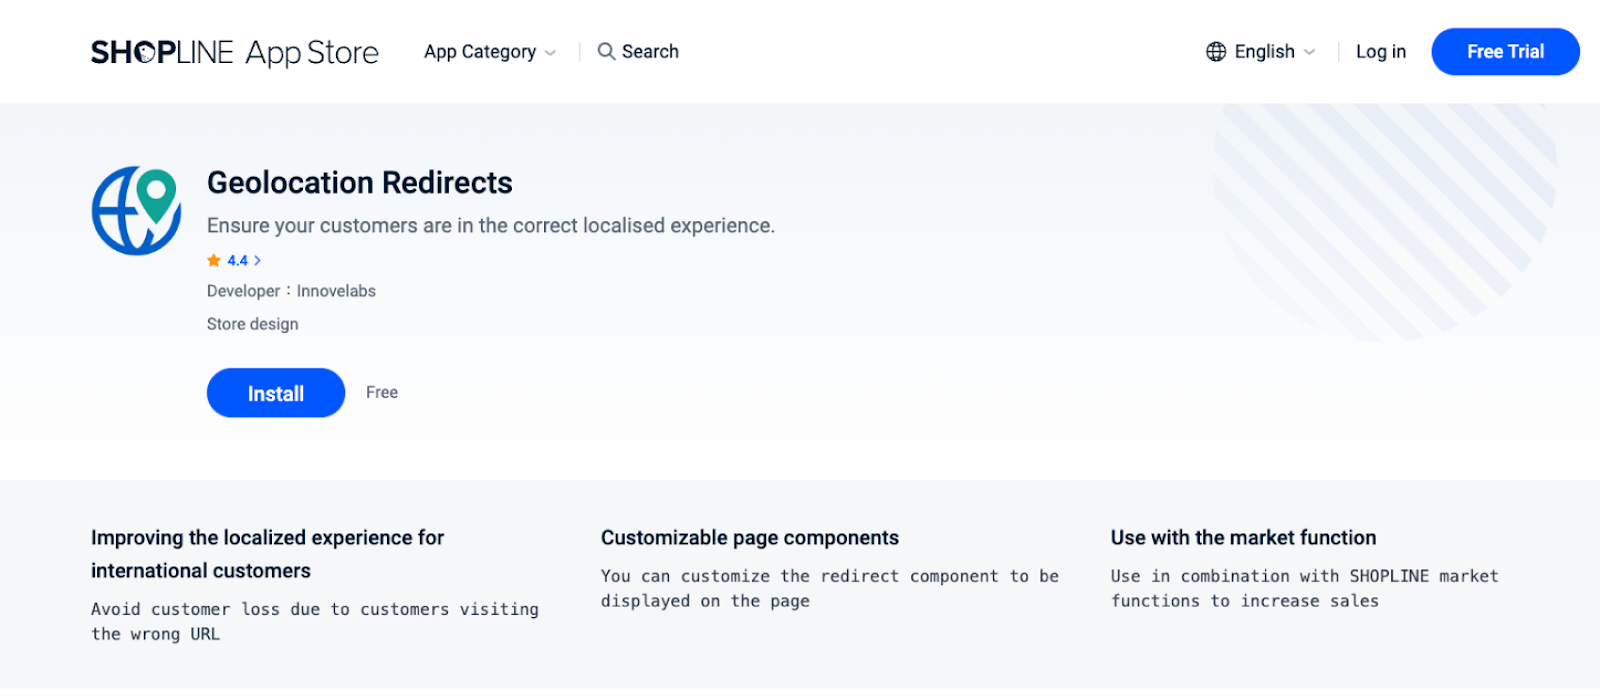The image size is (1600, 696).
Task: Click the 'Customizable page components' heading
Action: click(x=750, y=538)
